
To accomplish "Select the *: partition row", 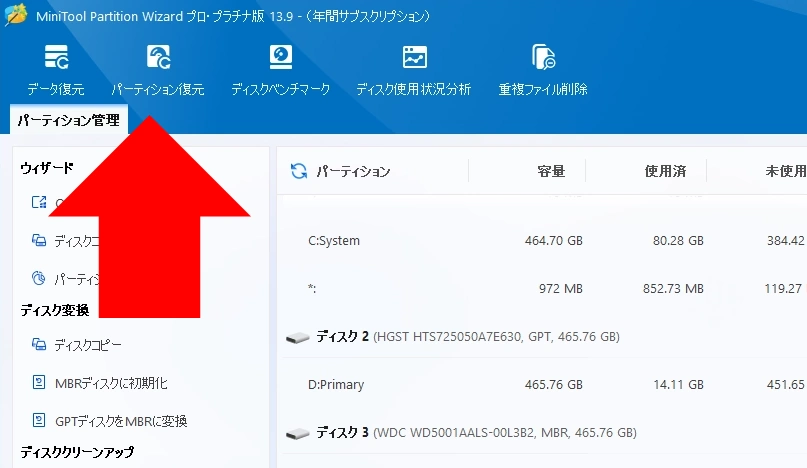I will pos(545,288).
